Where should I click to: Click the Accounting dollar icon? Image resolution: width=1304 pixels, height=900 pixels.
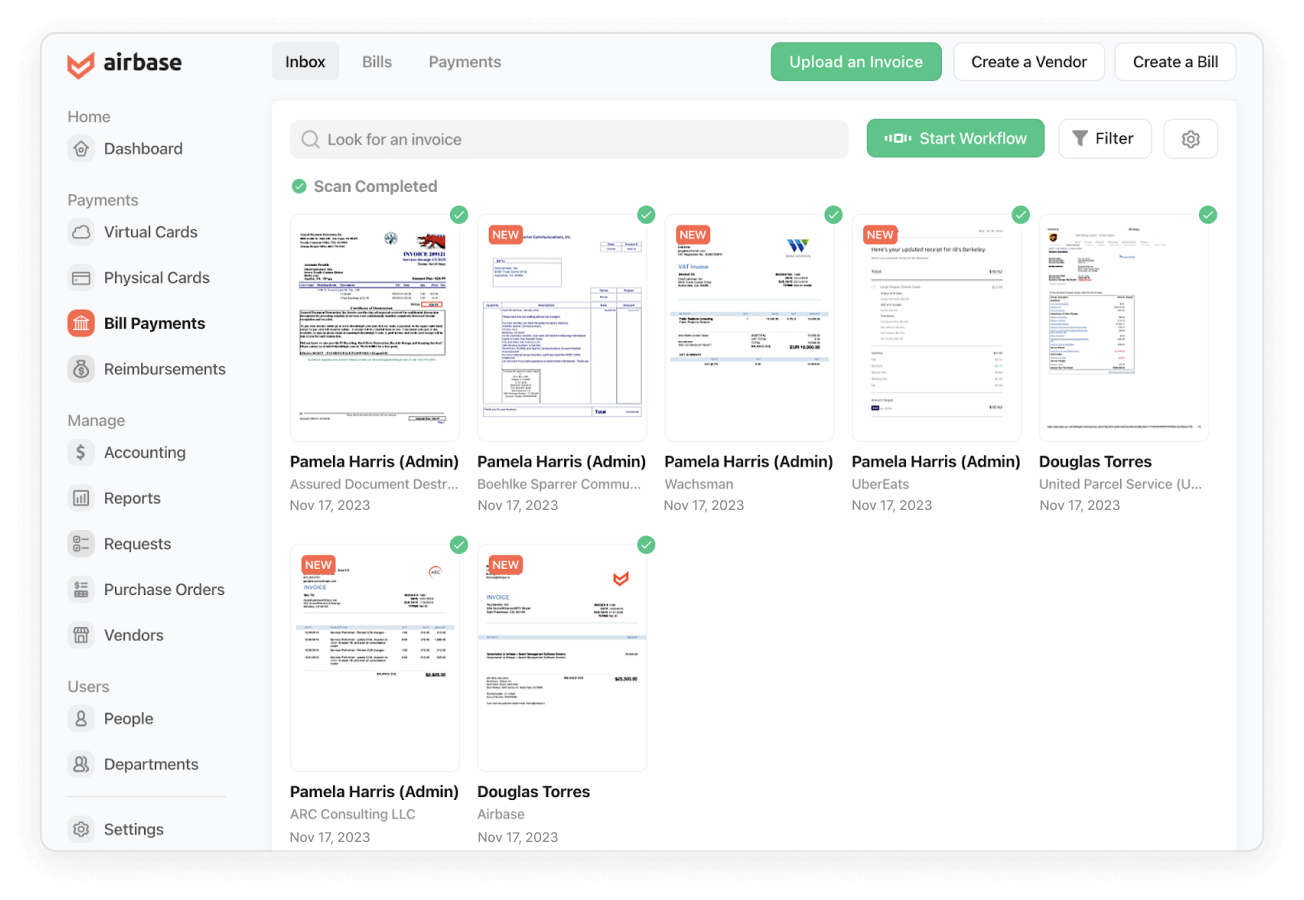point(81,452)
